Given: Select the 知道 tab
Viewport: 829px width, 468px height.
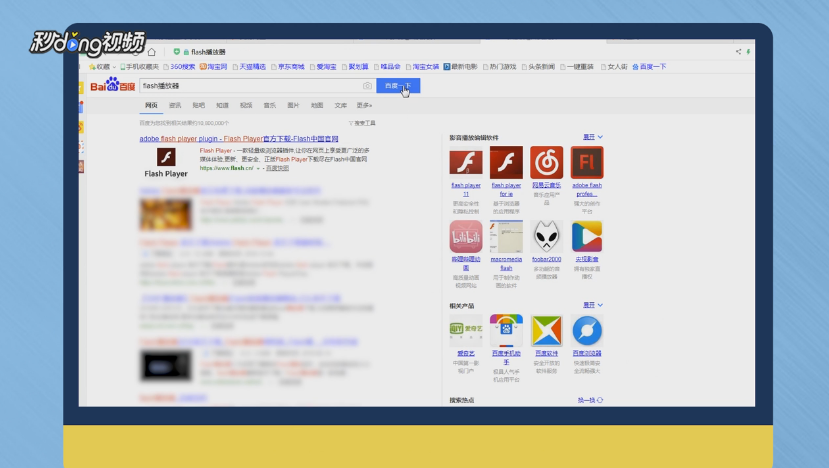Looking at the screenshot, I should tap(223, 105).
